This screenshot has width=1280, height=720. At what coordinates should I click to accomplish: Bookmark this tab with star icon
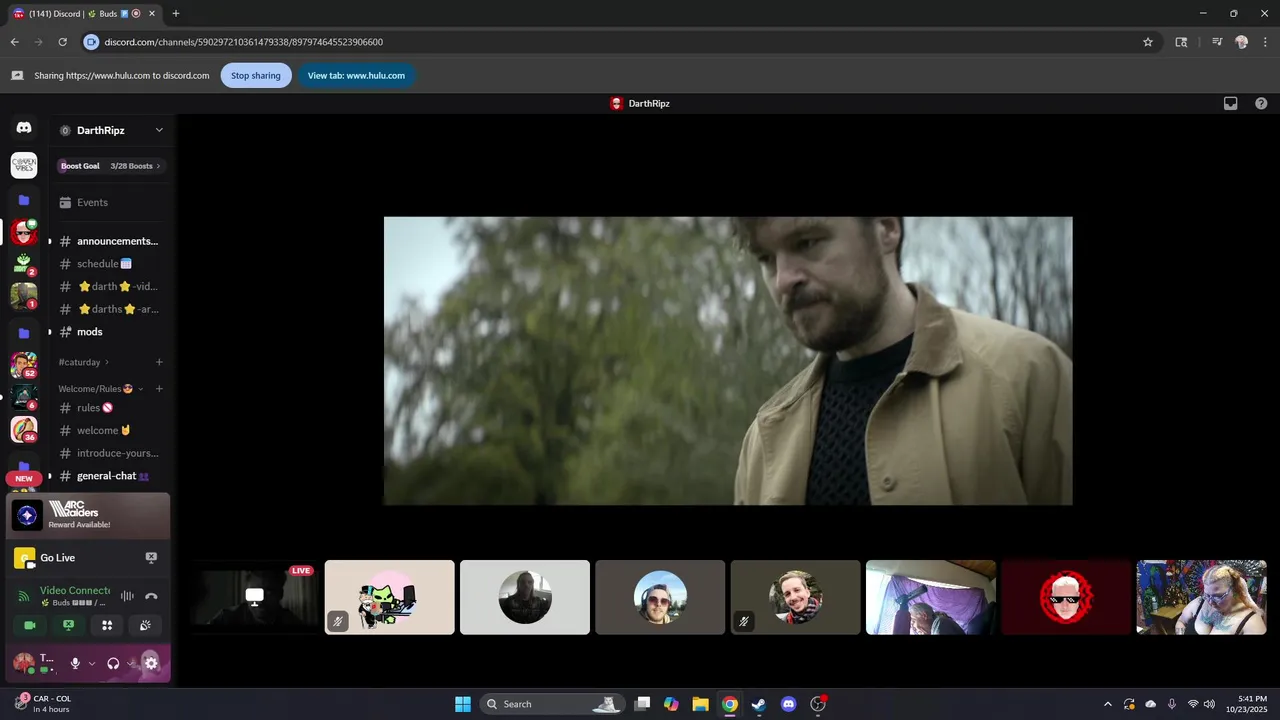tap(1148, 42)
